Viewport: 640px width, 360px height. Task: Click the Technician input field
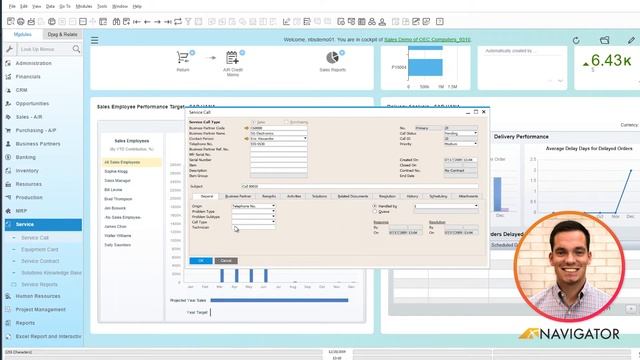pyautogui.click(x=253, y=227)
